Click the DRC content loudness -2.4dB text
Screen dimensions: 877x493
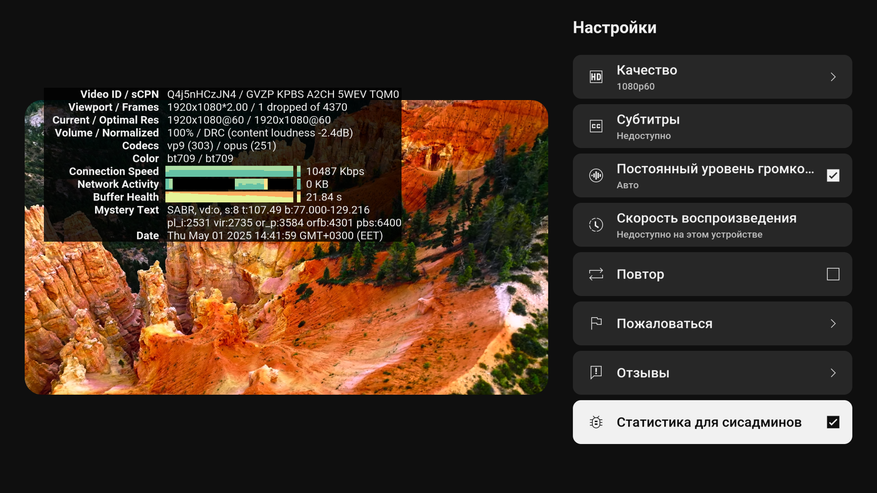point(278,133)
